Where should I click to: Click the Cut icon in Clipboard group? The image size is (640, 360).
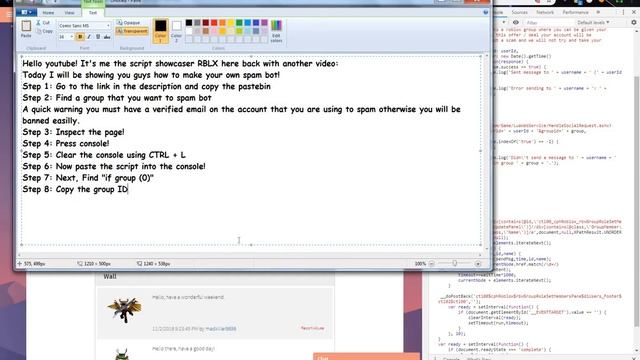38,23
